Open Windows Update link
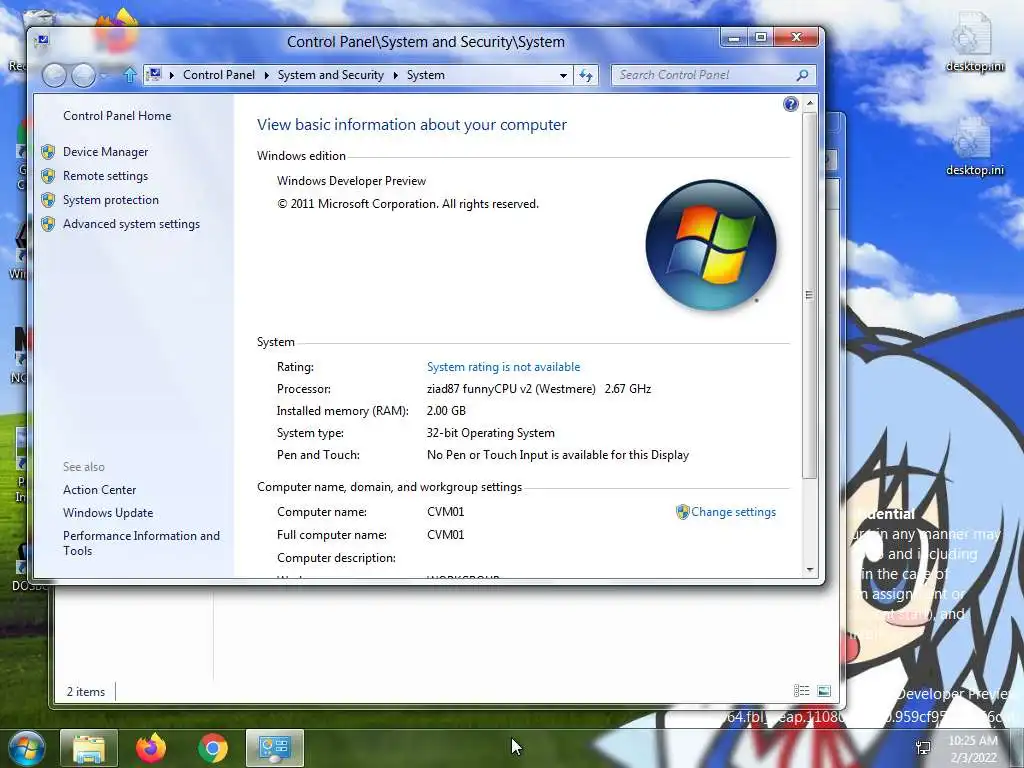 108,513
